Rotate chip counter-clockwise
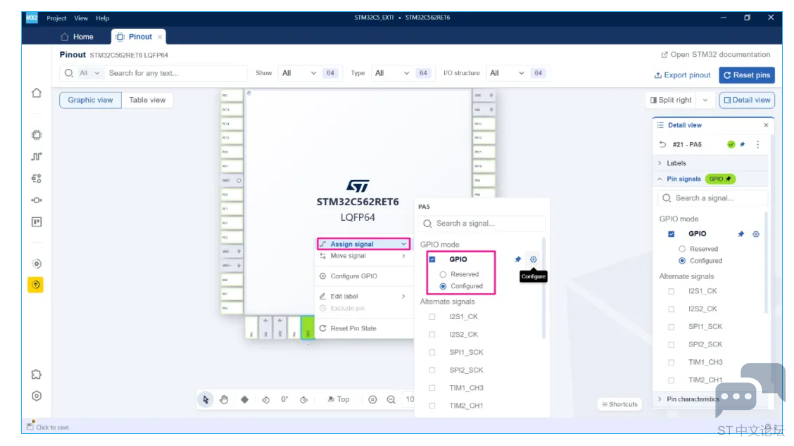This screenshot has width=794, height=446. click(266, 399)
